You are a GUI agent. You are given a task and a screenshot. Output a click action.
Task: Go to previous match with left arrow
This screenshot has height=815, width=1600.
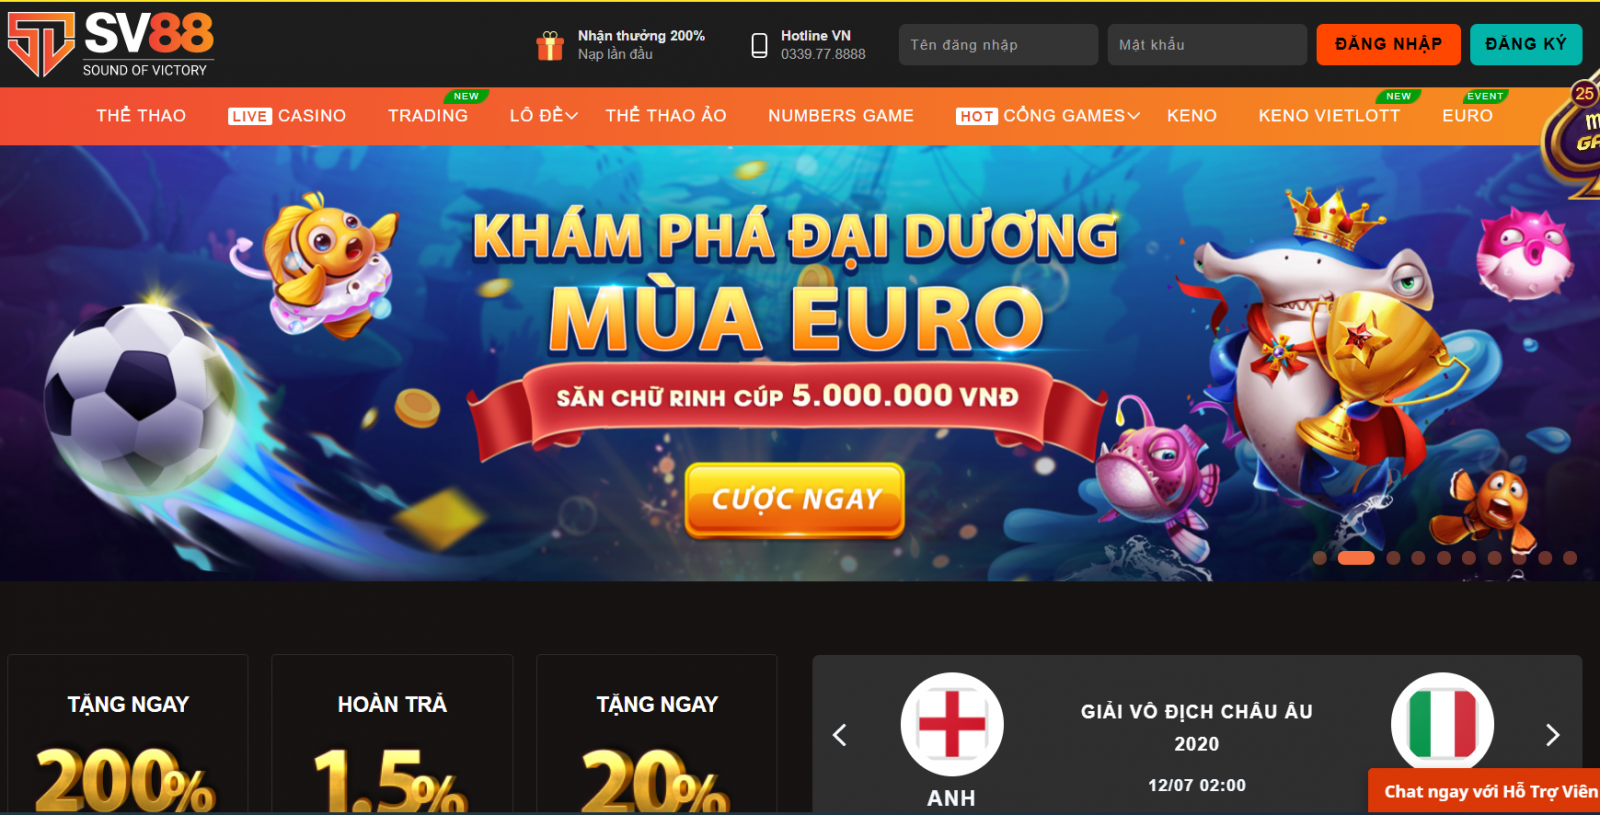[840, 735]
